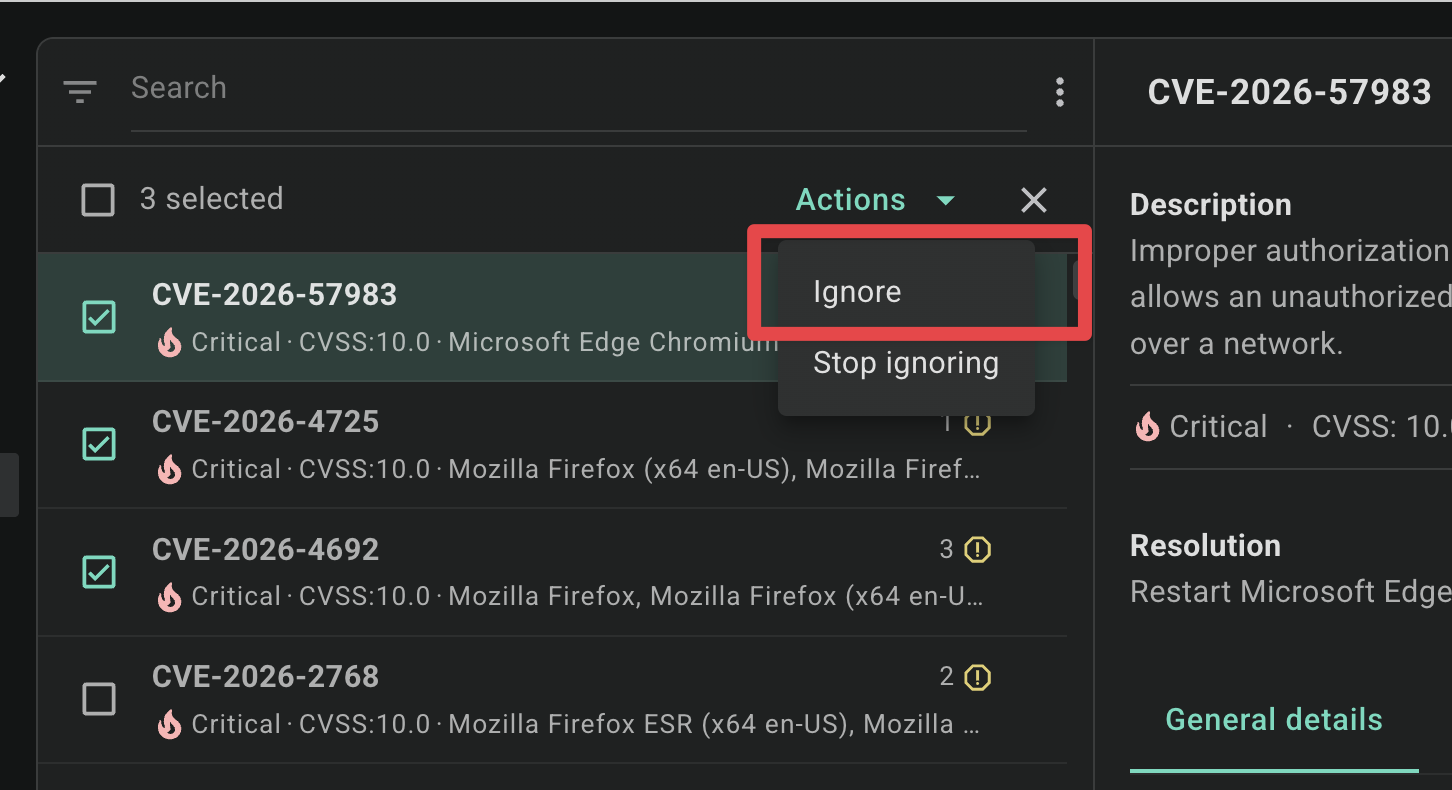Viewport: 1452px width, 790px height.
Task: Click the Actions dropdown label
Action: [851, 200]
